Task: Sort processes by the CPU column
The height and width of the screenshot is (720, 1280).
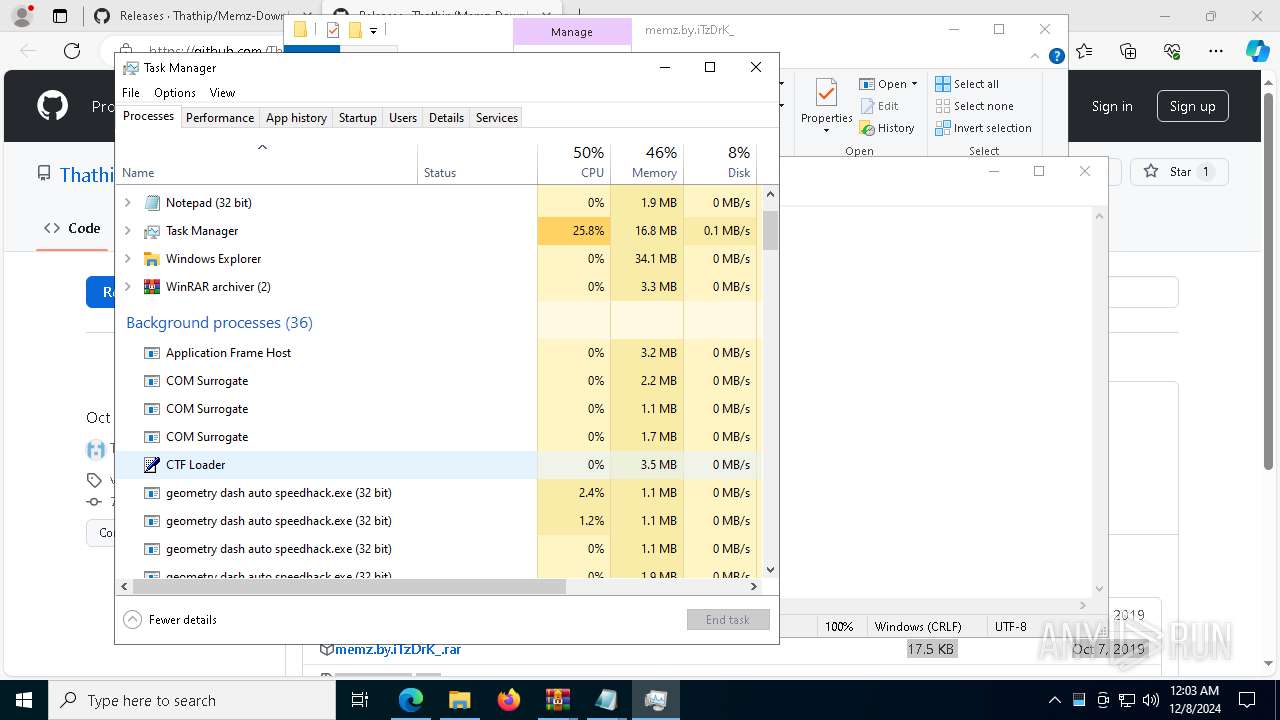Action: [574, 163]
